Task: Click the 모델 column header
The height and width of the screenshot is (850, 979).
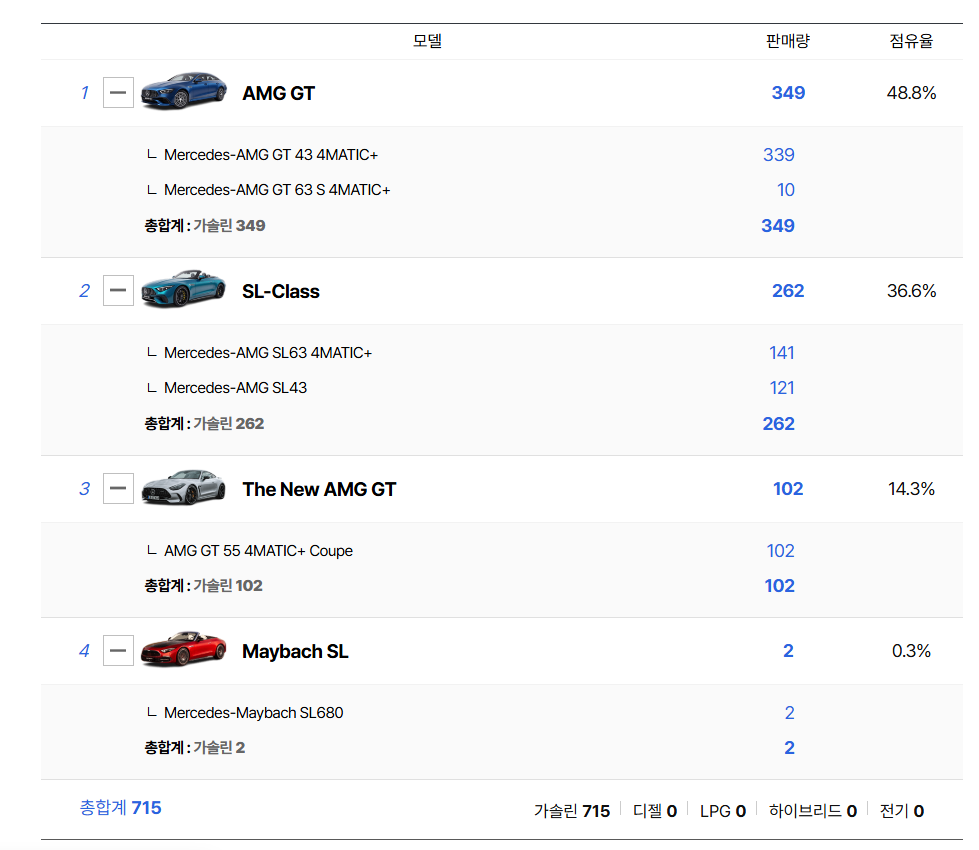Action: tap(428, 41)
